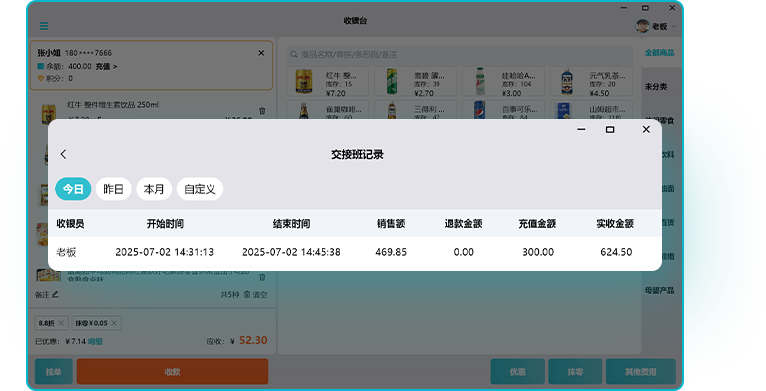Delete the 红牛 item with trash icon

262,111
